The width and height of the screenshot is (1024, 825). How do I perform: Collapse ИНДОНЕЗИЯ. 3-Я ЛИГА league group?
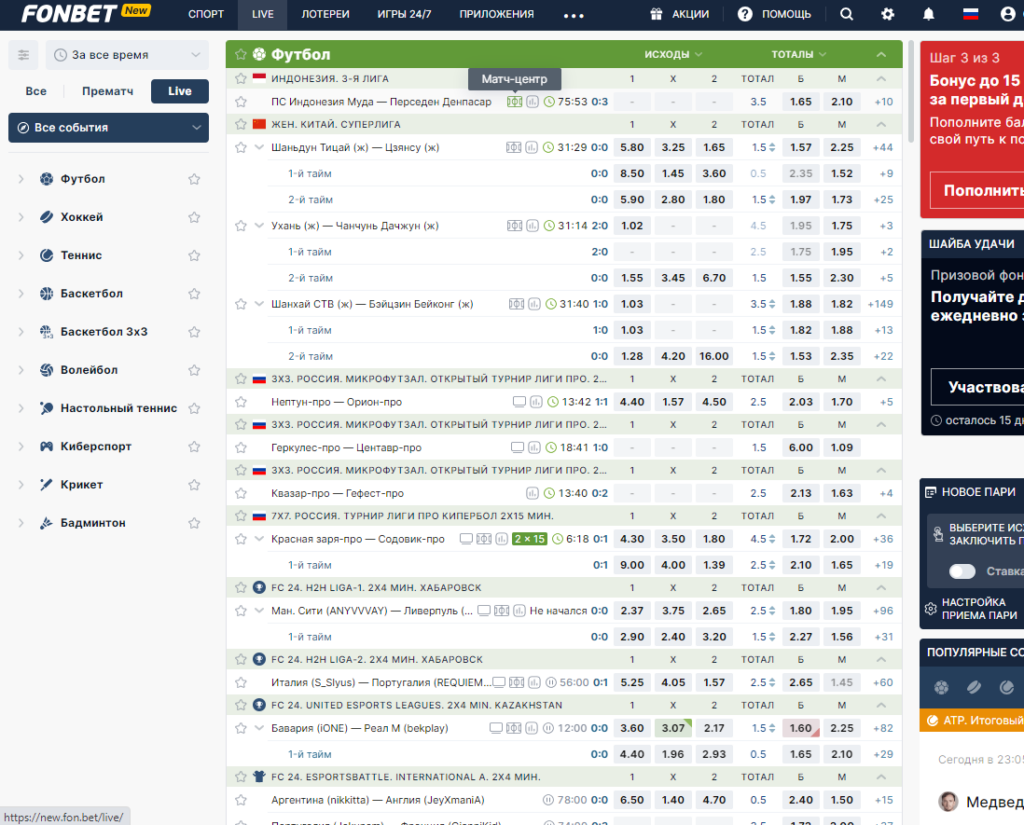coord(881,79)
